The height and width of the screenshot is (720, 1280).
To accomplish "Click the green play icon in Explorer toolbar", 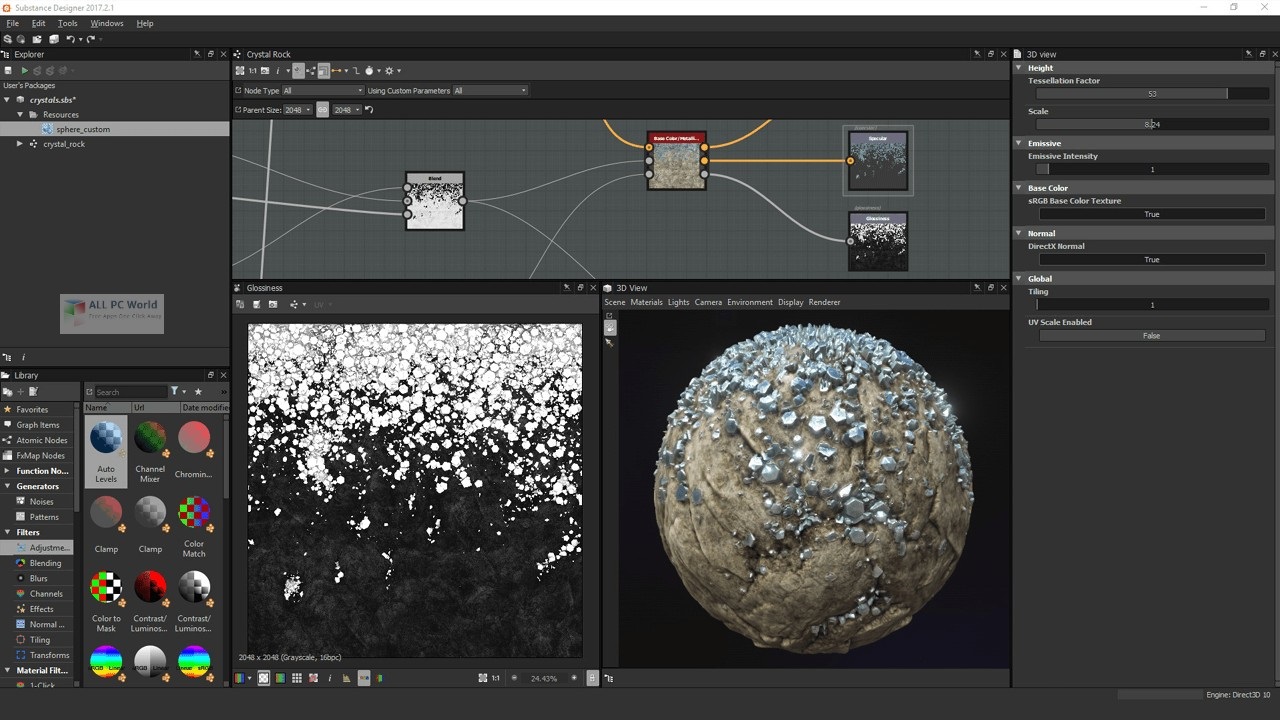I will click(x=24, y=70).
